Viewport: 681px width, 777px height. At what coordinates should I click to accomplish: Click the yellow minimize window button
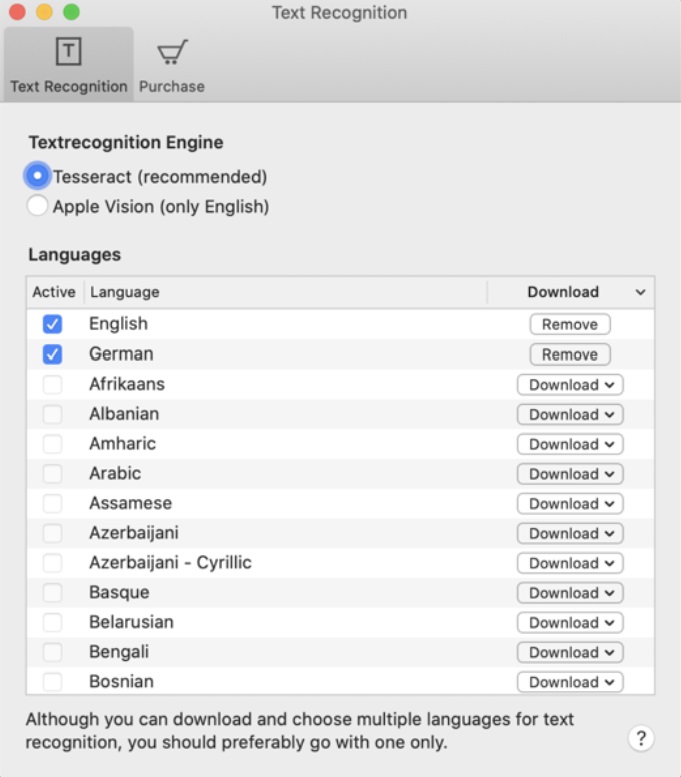tap(45, 12)
